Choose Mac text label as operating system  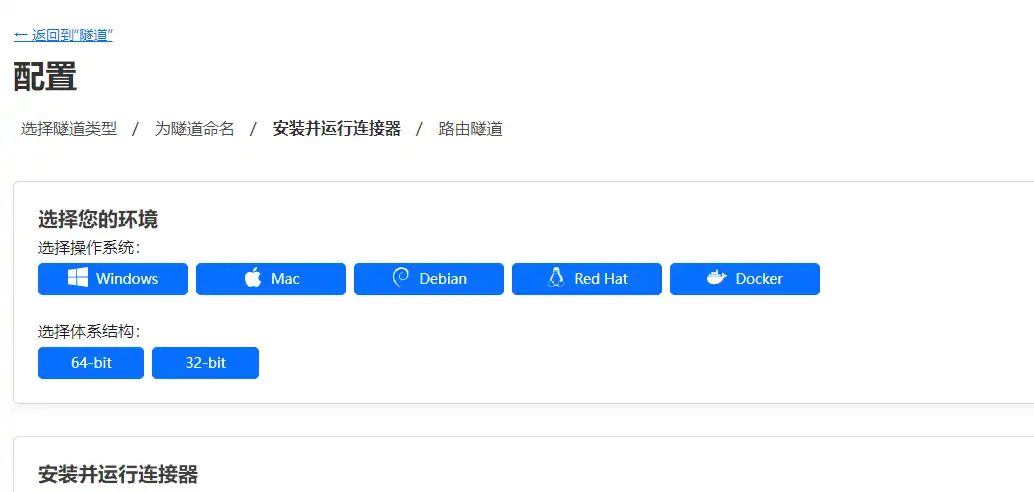pos(285,279)
